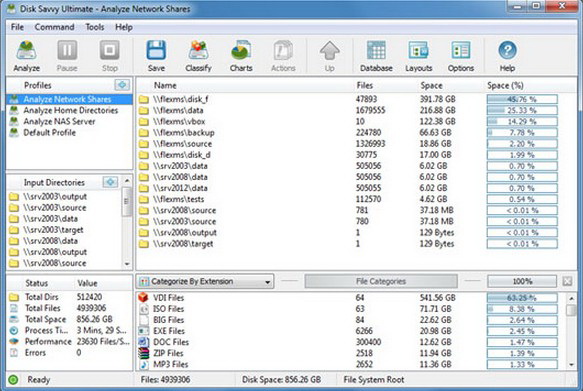Select the \\srv2008\target result row
The height and width of the screenshot is (391, 583).
tap(356, 244)
